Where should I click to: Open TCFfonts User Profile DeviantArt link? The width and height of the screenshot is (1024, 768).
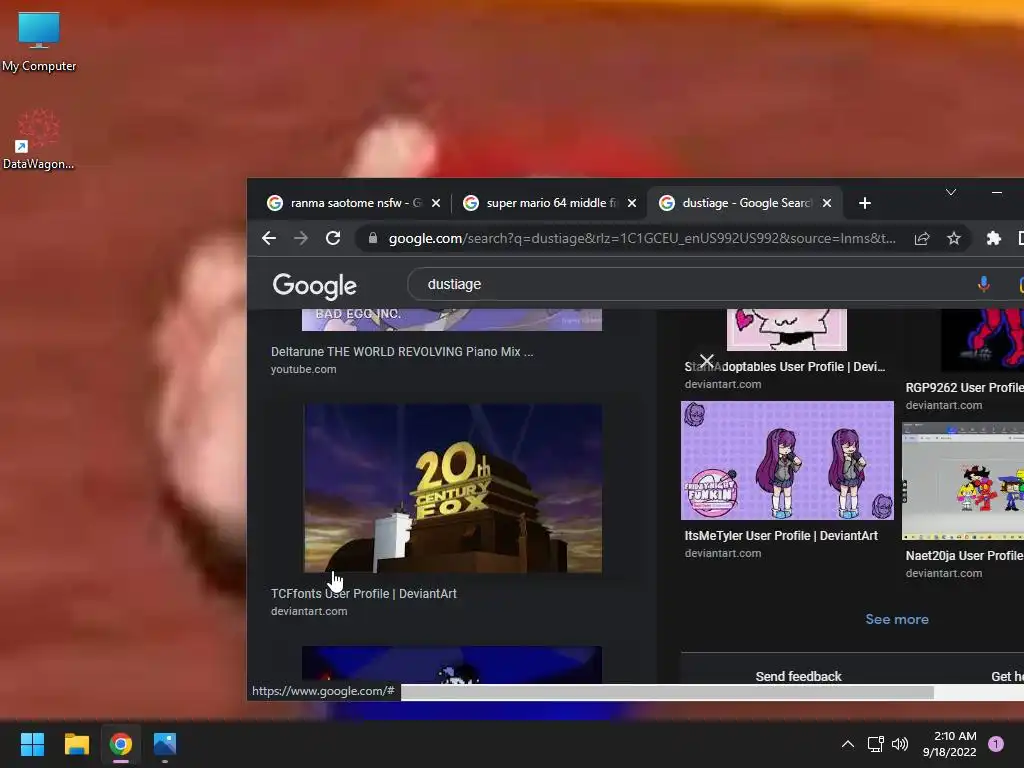364,594
